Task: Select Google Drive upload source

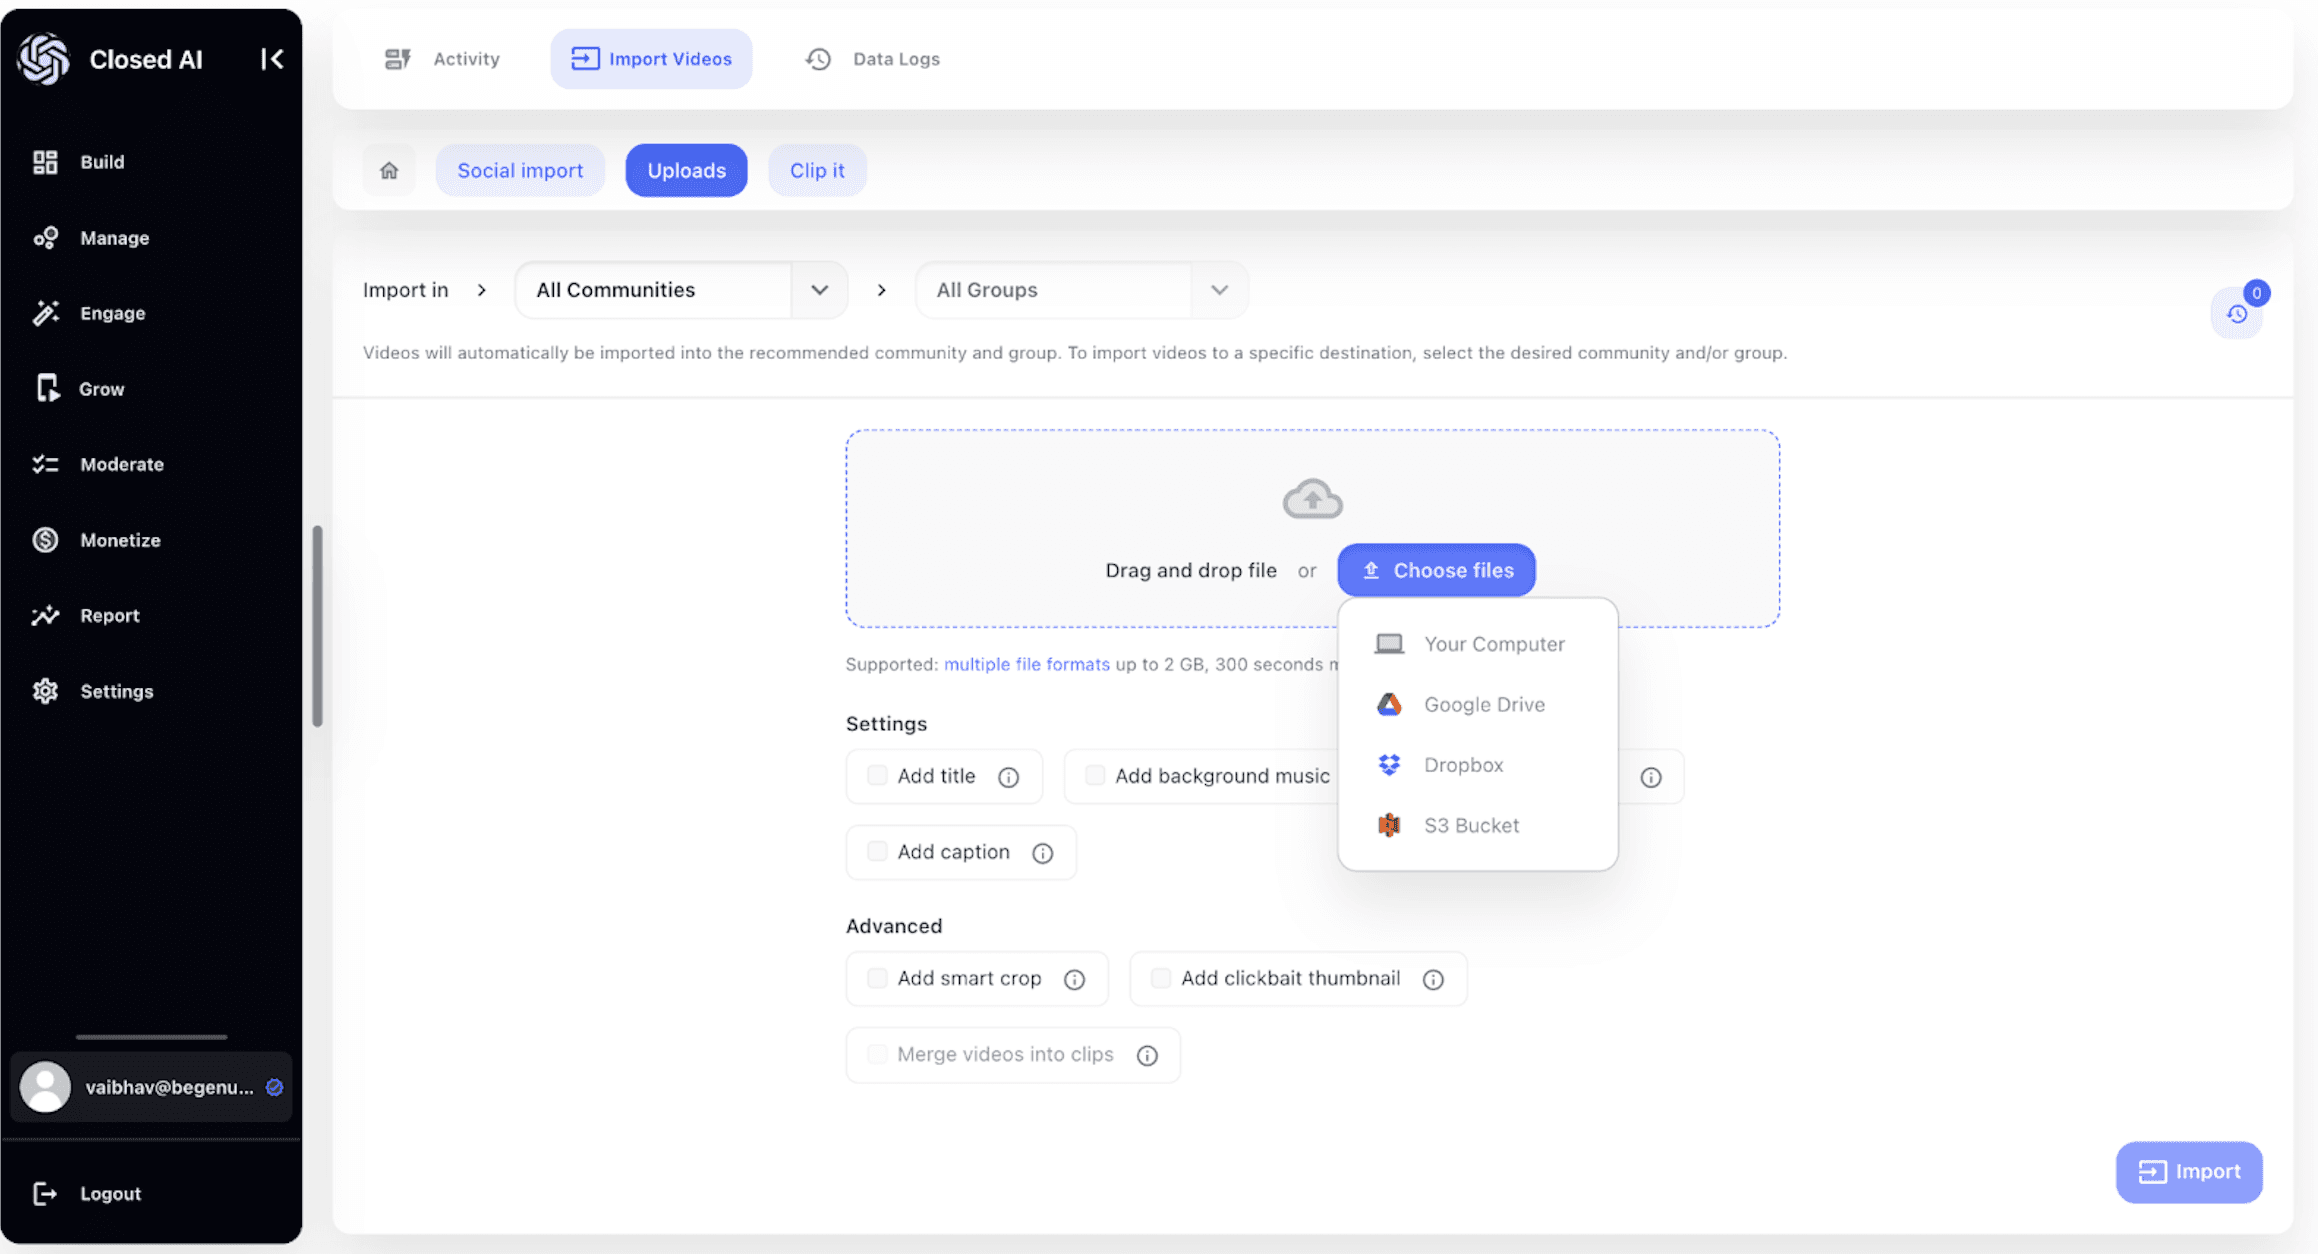Action: click(1483, 705)
